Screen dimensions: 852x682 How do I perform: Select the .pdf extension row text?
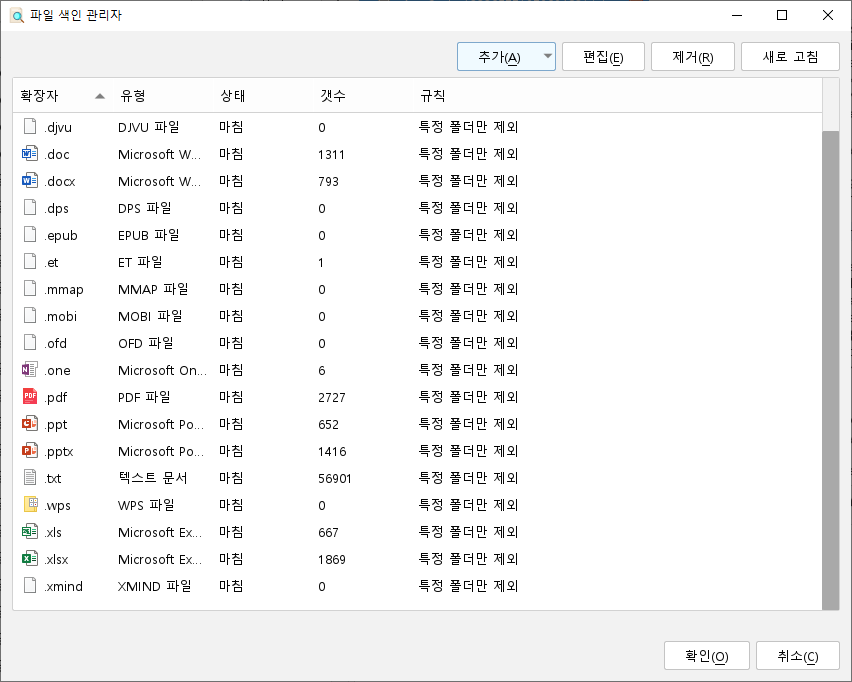[x=56, y=397]
